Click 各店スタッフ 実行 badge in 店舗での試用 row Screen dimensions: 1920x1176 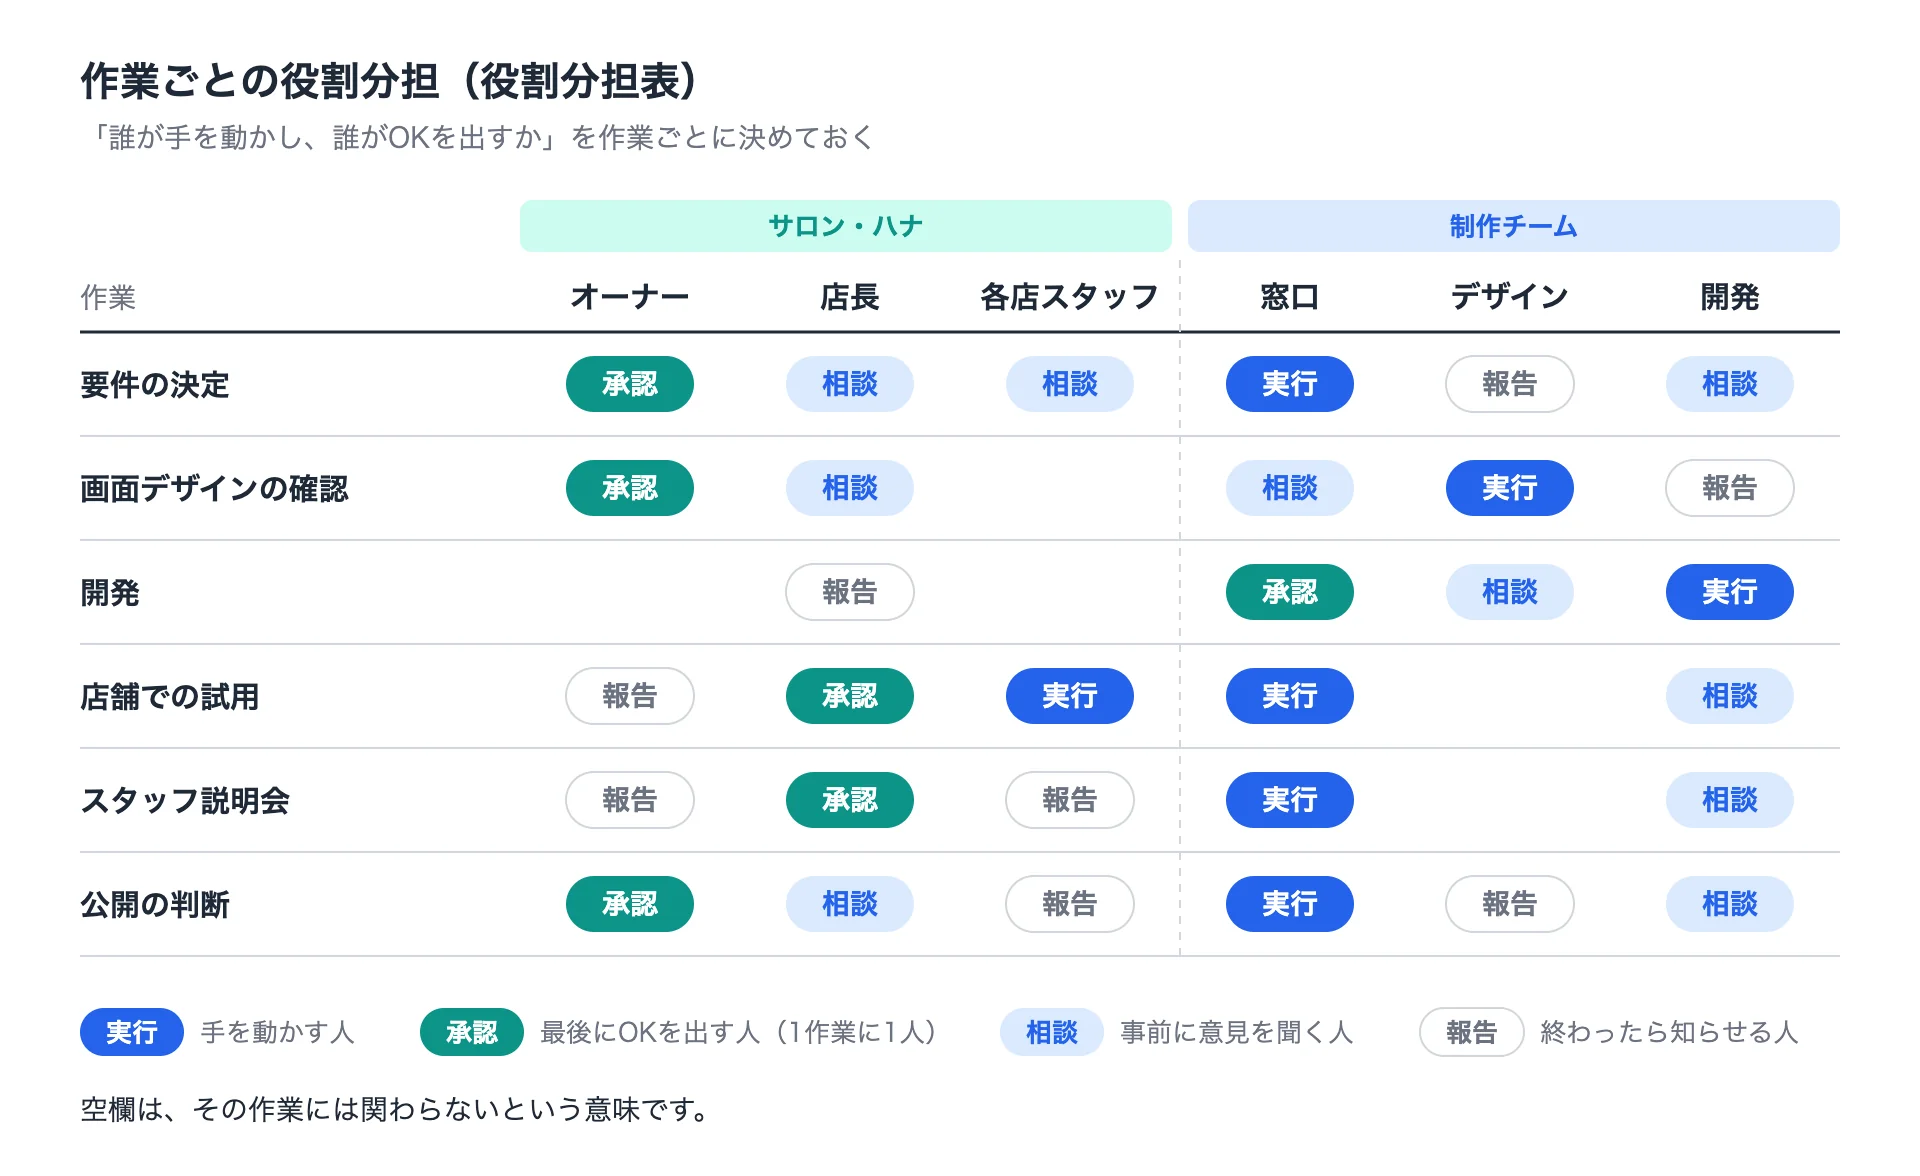1070,696
